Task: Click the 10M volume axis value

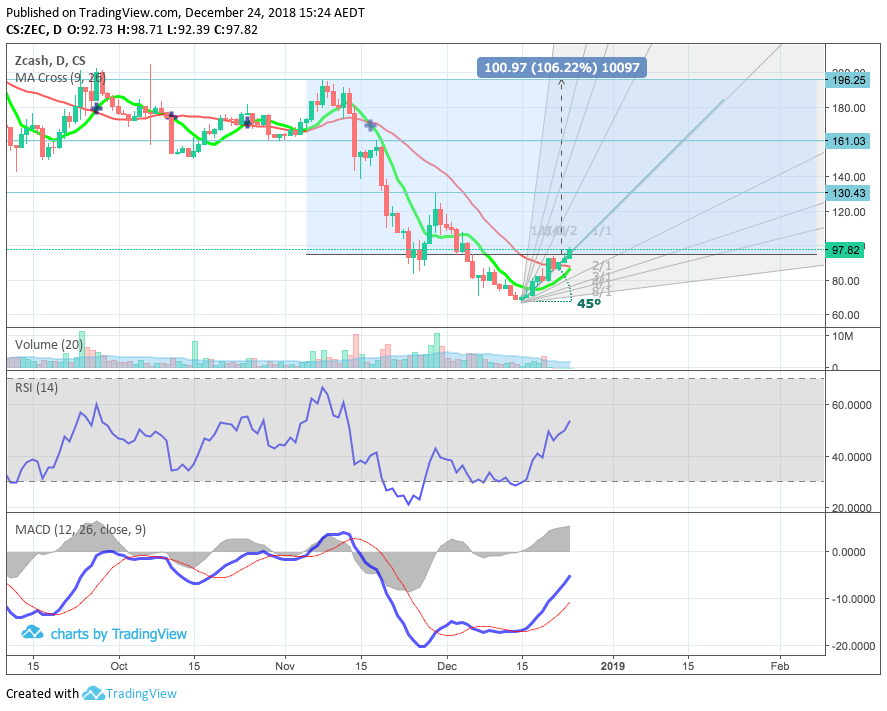Action: pos(842,336)
